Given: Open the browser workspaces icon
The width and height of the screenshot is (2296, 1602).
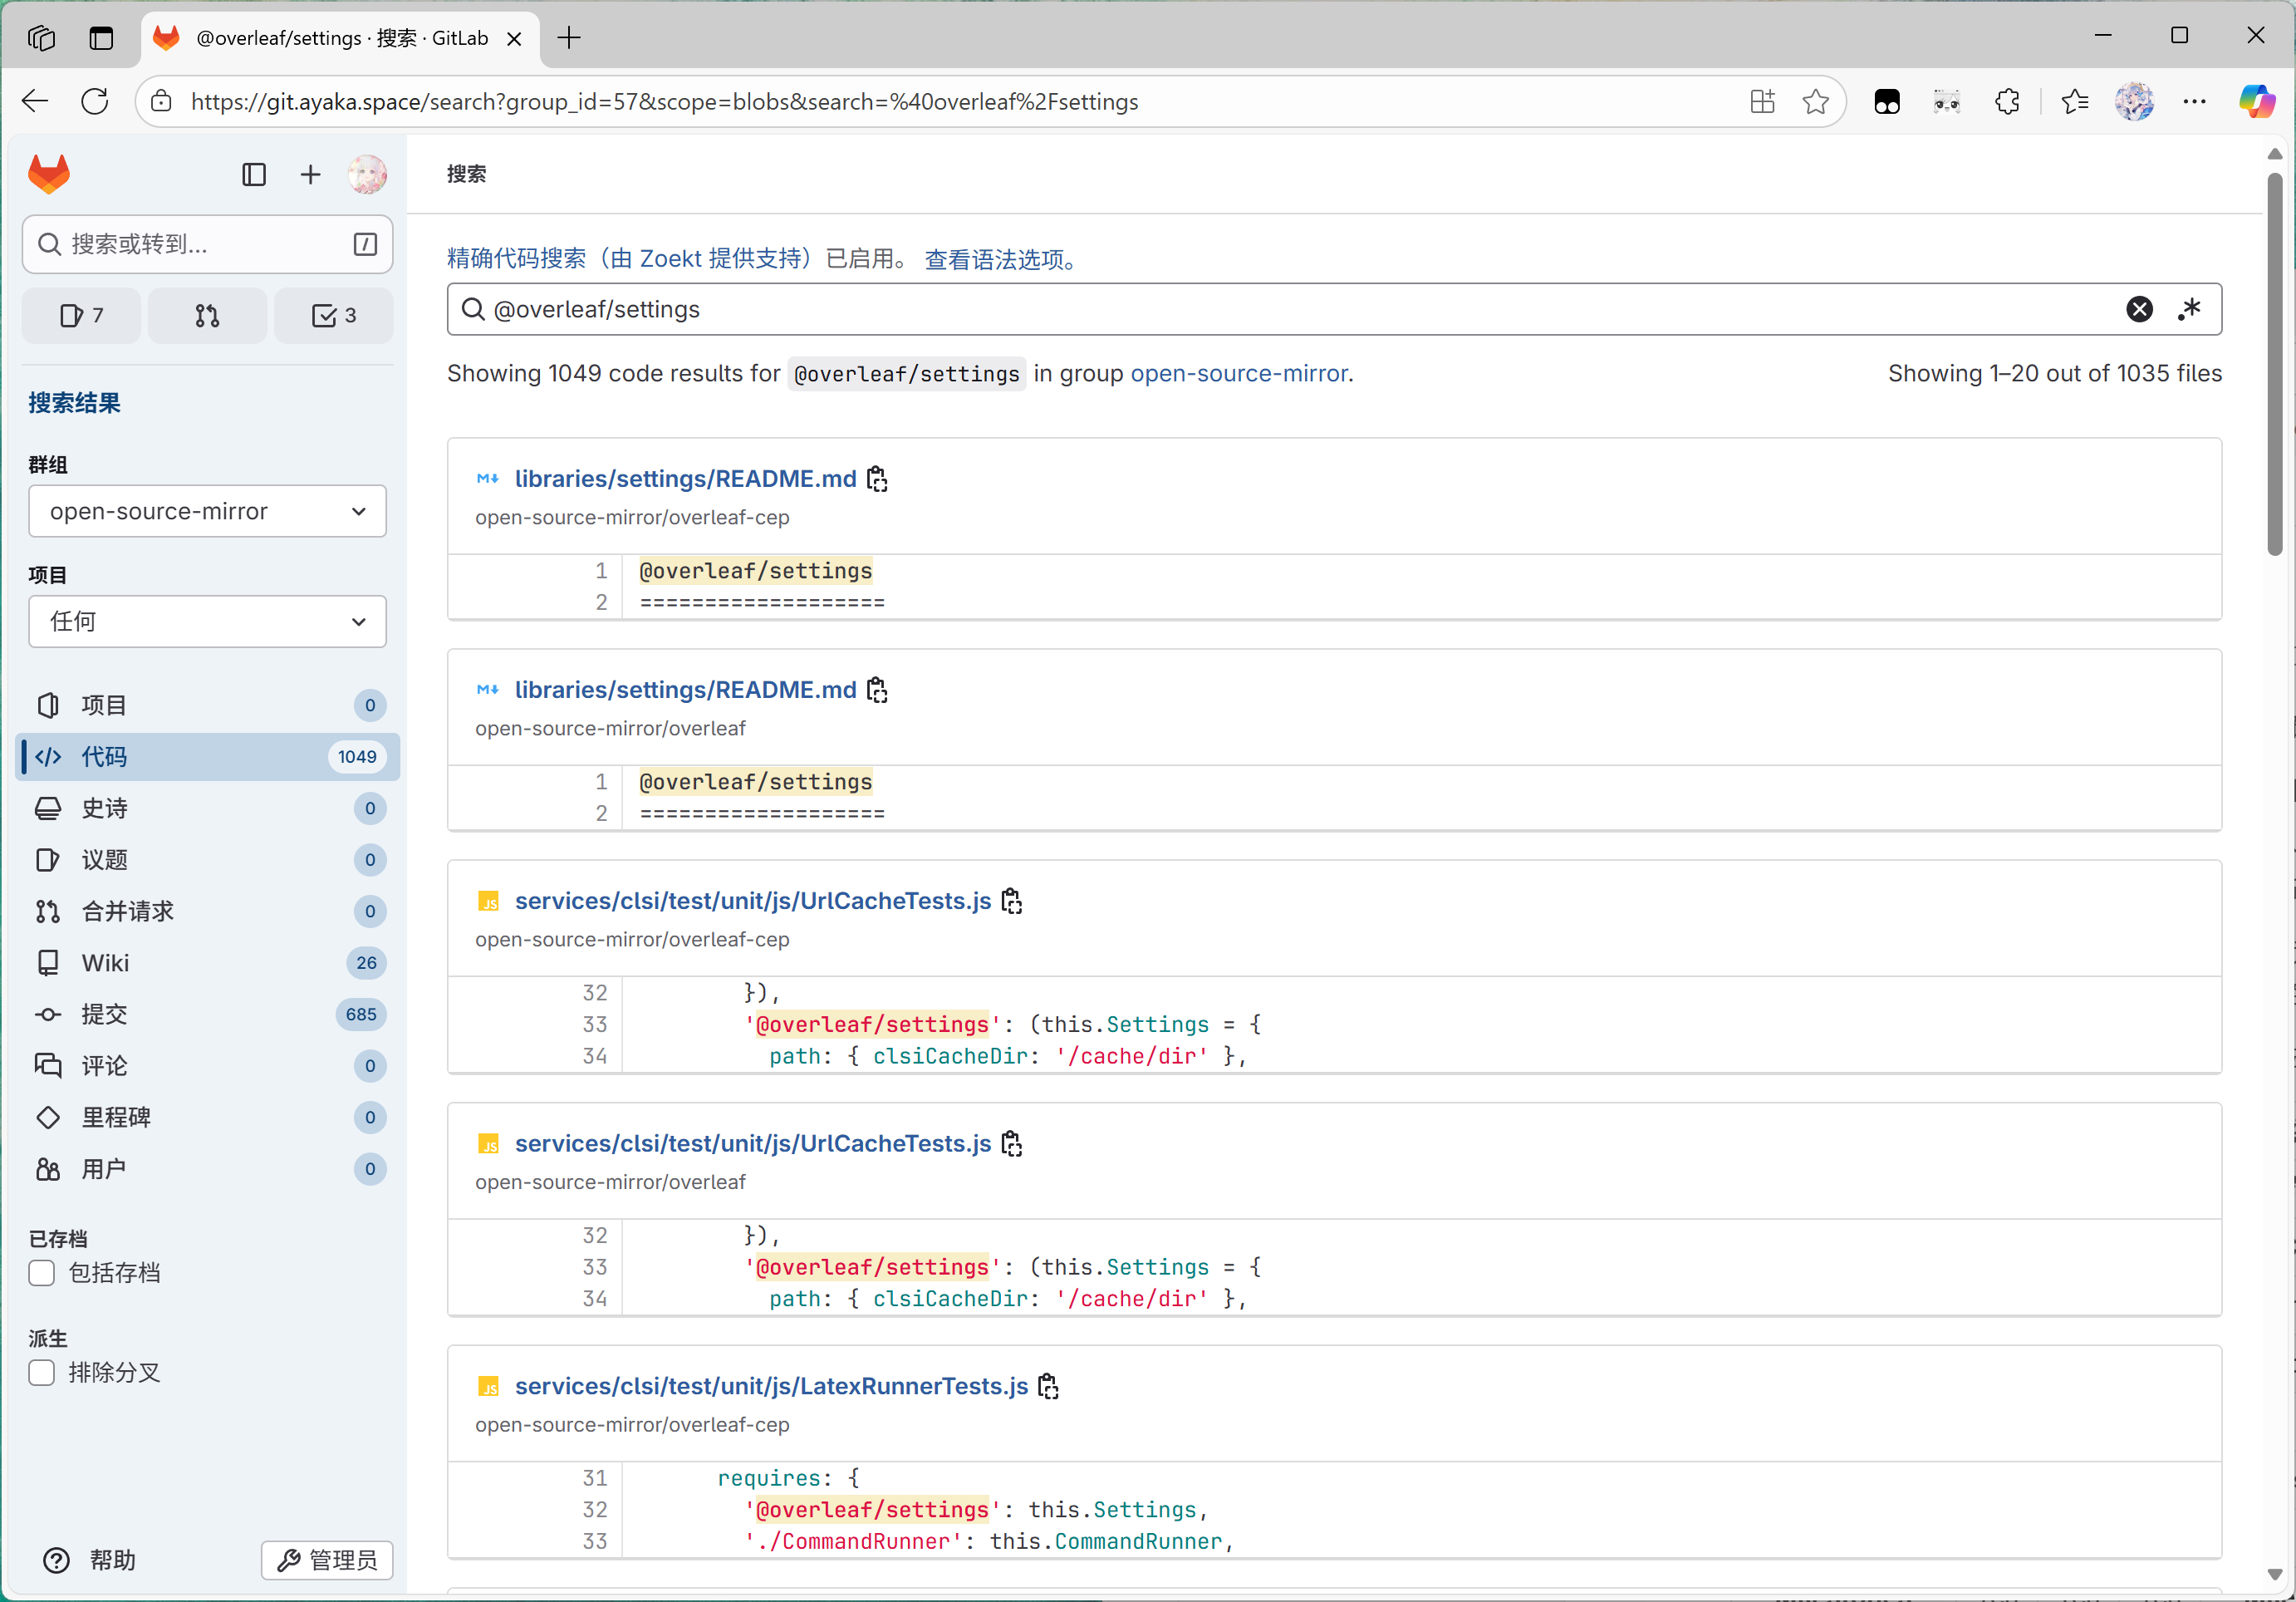Looking at the screenshot, I should pyautogui.click(x=41, y=38).
